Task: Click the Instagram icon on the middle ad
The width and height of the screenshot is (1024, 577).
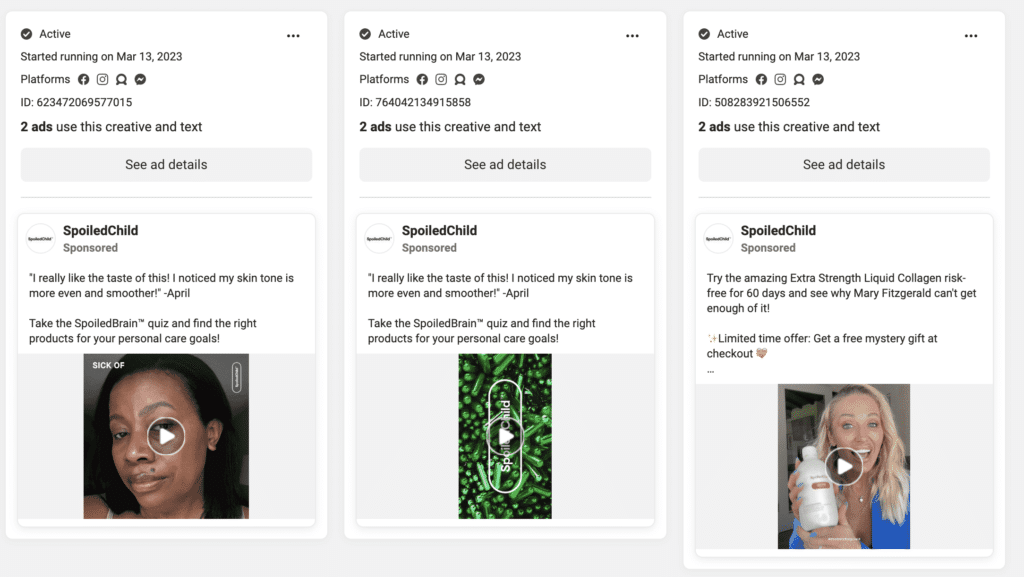Action: (x=441, y=79)
